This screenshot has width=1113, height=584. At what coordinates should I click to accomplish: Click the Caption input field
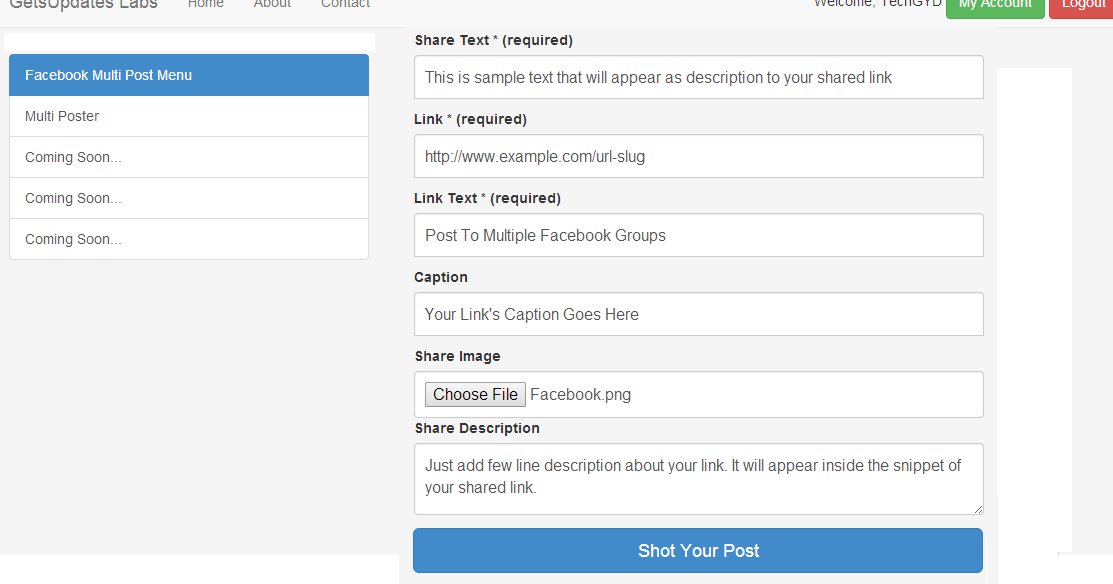coord(698,315)
